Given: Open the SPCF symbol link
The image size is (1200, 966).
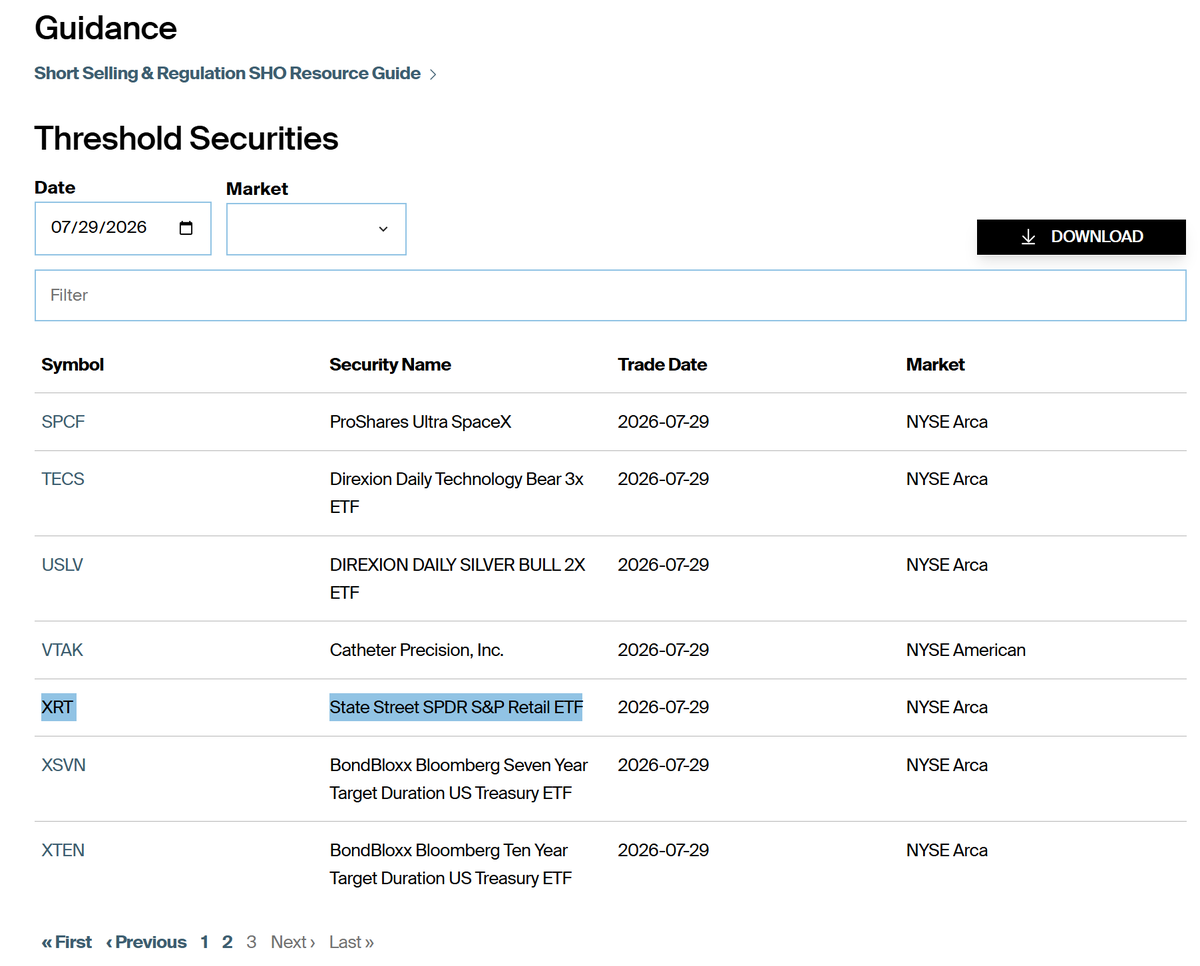Looking at the screenshot, I should 63,422.
